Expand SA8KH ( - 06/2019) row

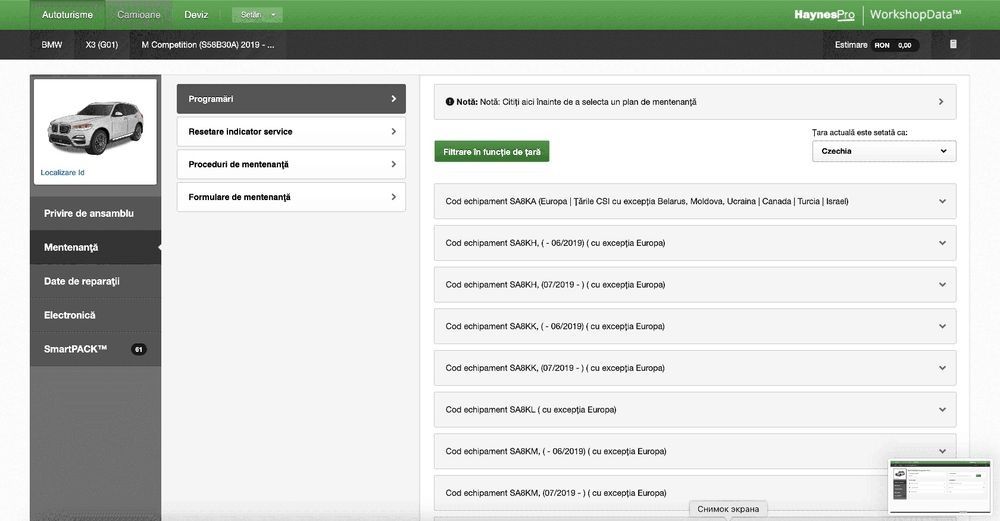pos(695,243)
